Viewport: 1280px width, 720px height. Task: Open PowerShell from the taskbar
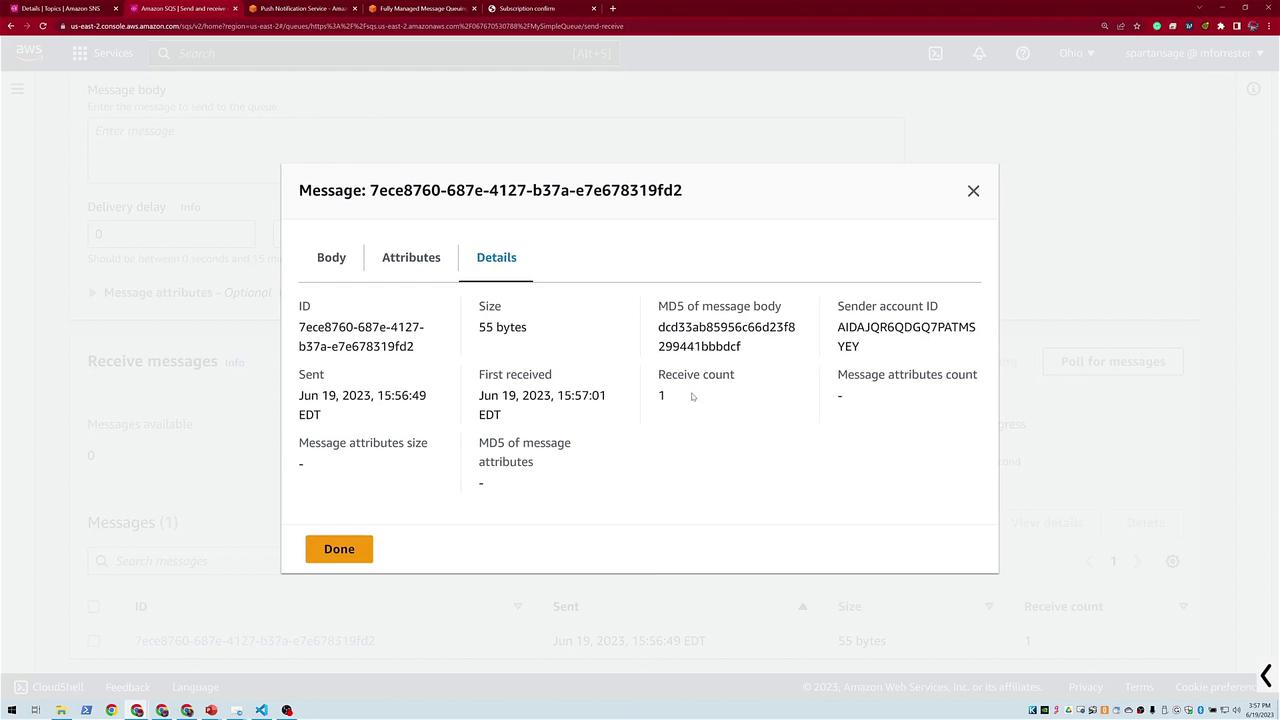(86, 710)
